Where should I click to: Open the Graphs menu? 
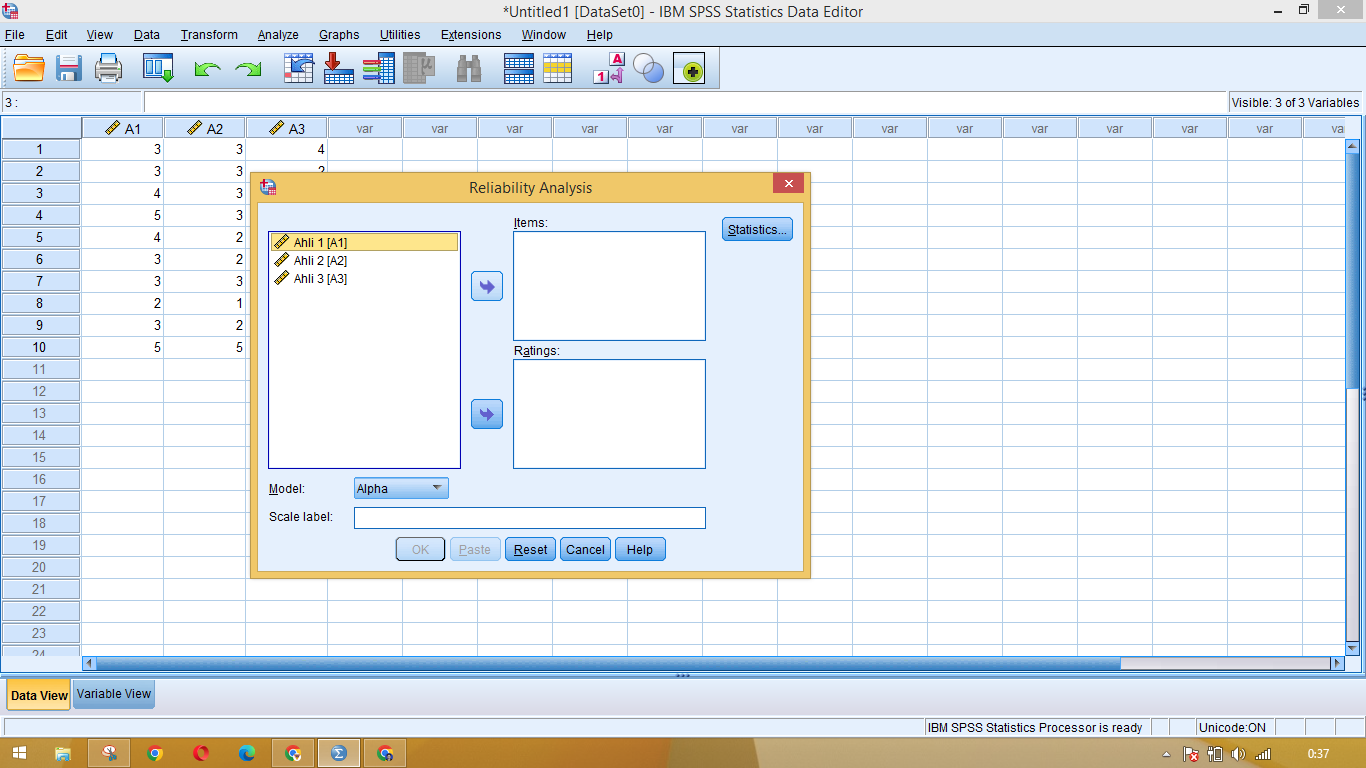pos(339,34)
